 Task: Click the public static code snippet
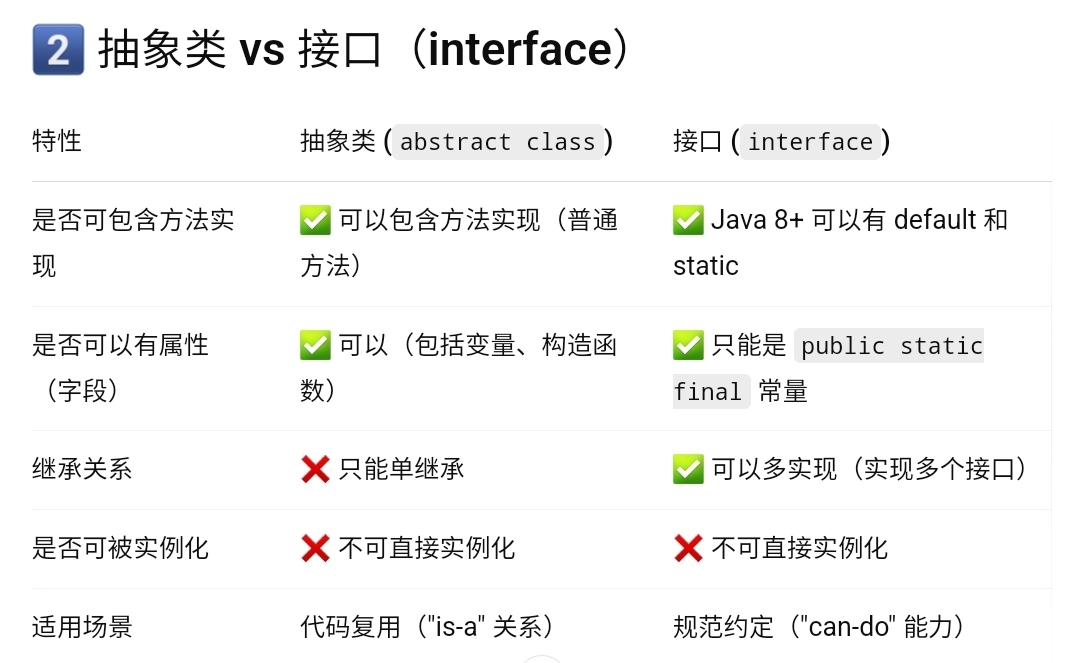pyautogui.click(x=889, y=346)
